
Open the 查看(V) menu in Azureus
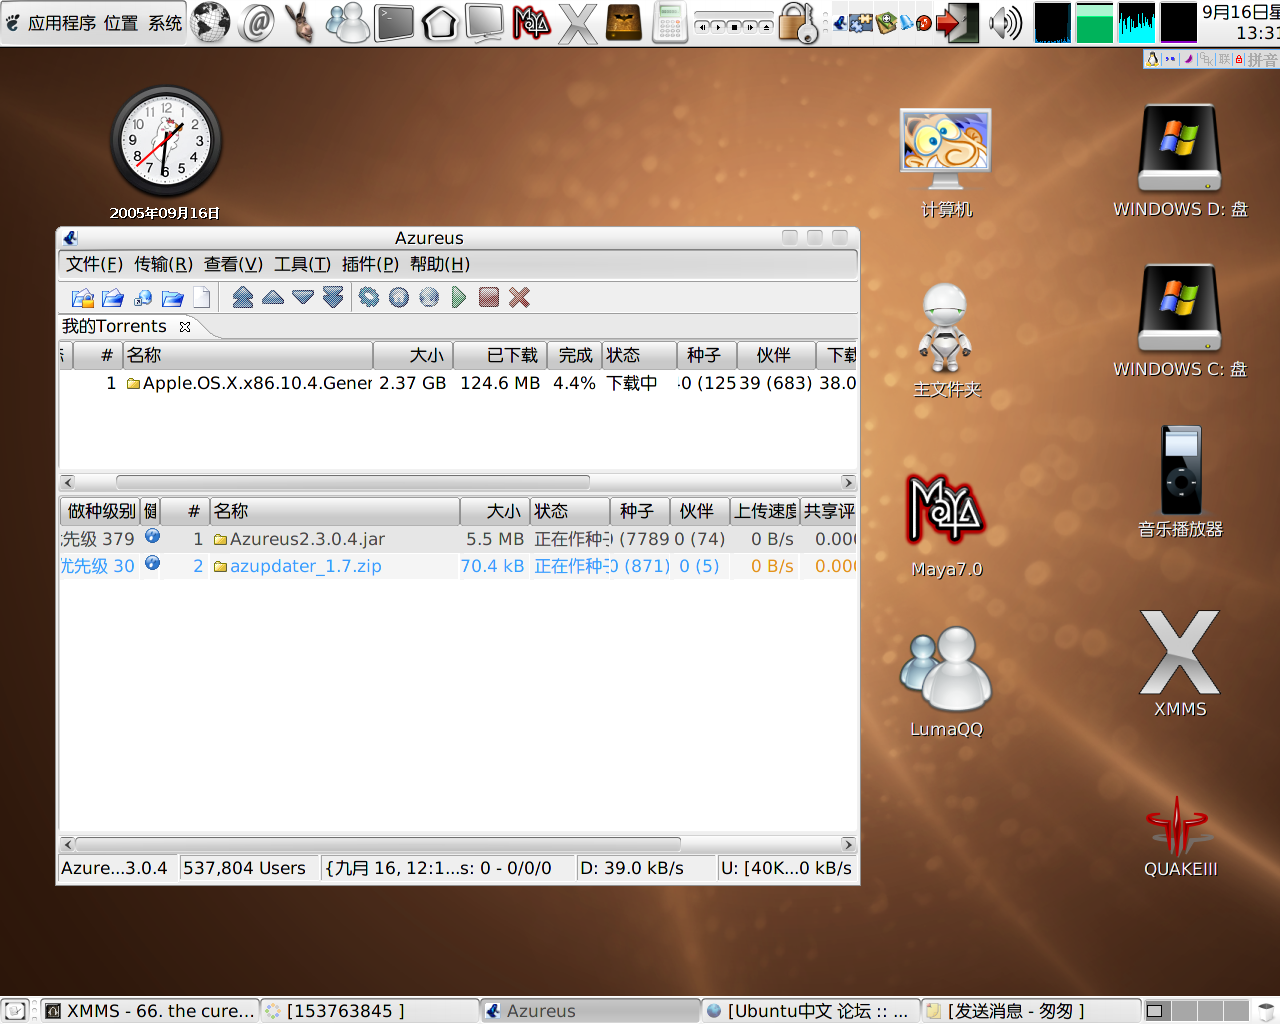(233, 264)
